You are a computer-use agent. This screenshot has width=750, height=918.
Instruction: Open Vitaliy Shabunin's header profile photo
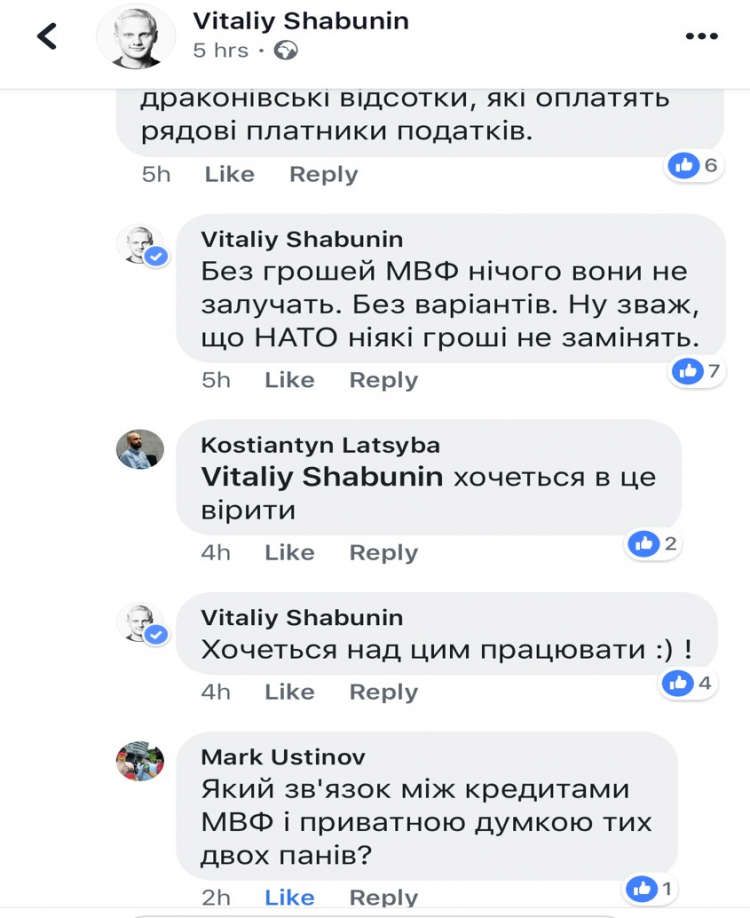(x=136, y=36)
